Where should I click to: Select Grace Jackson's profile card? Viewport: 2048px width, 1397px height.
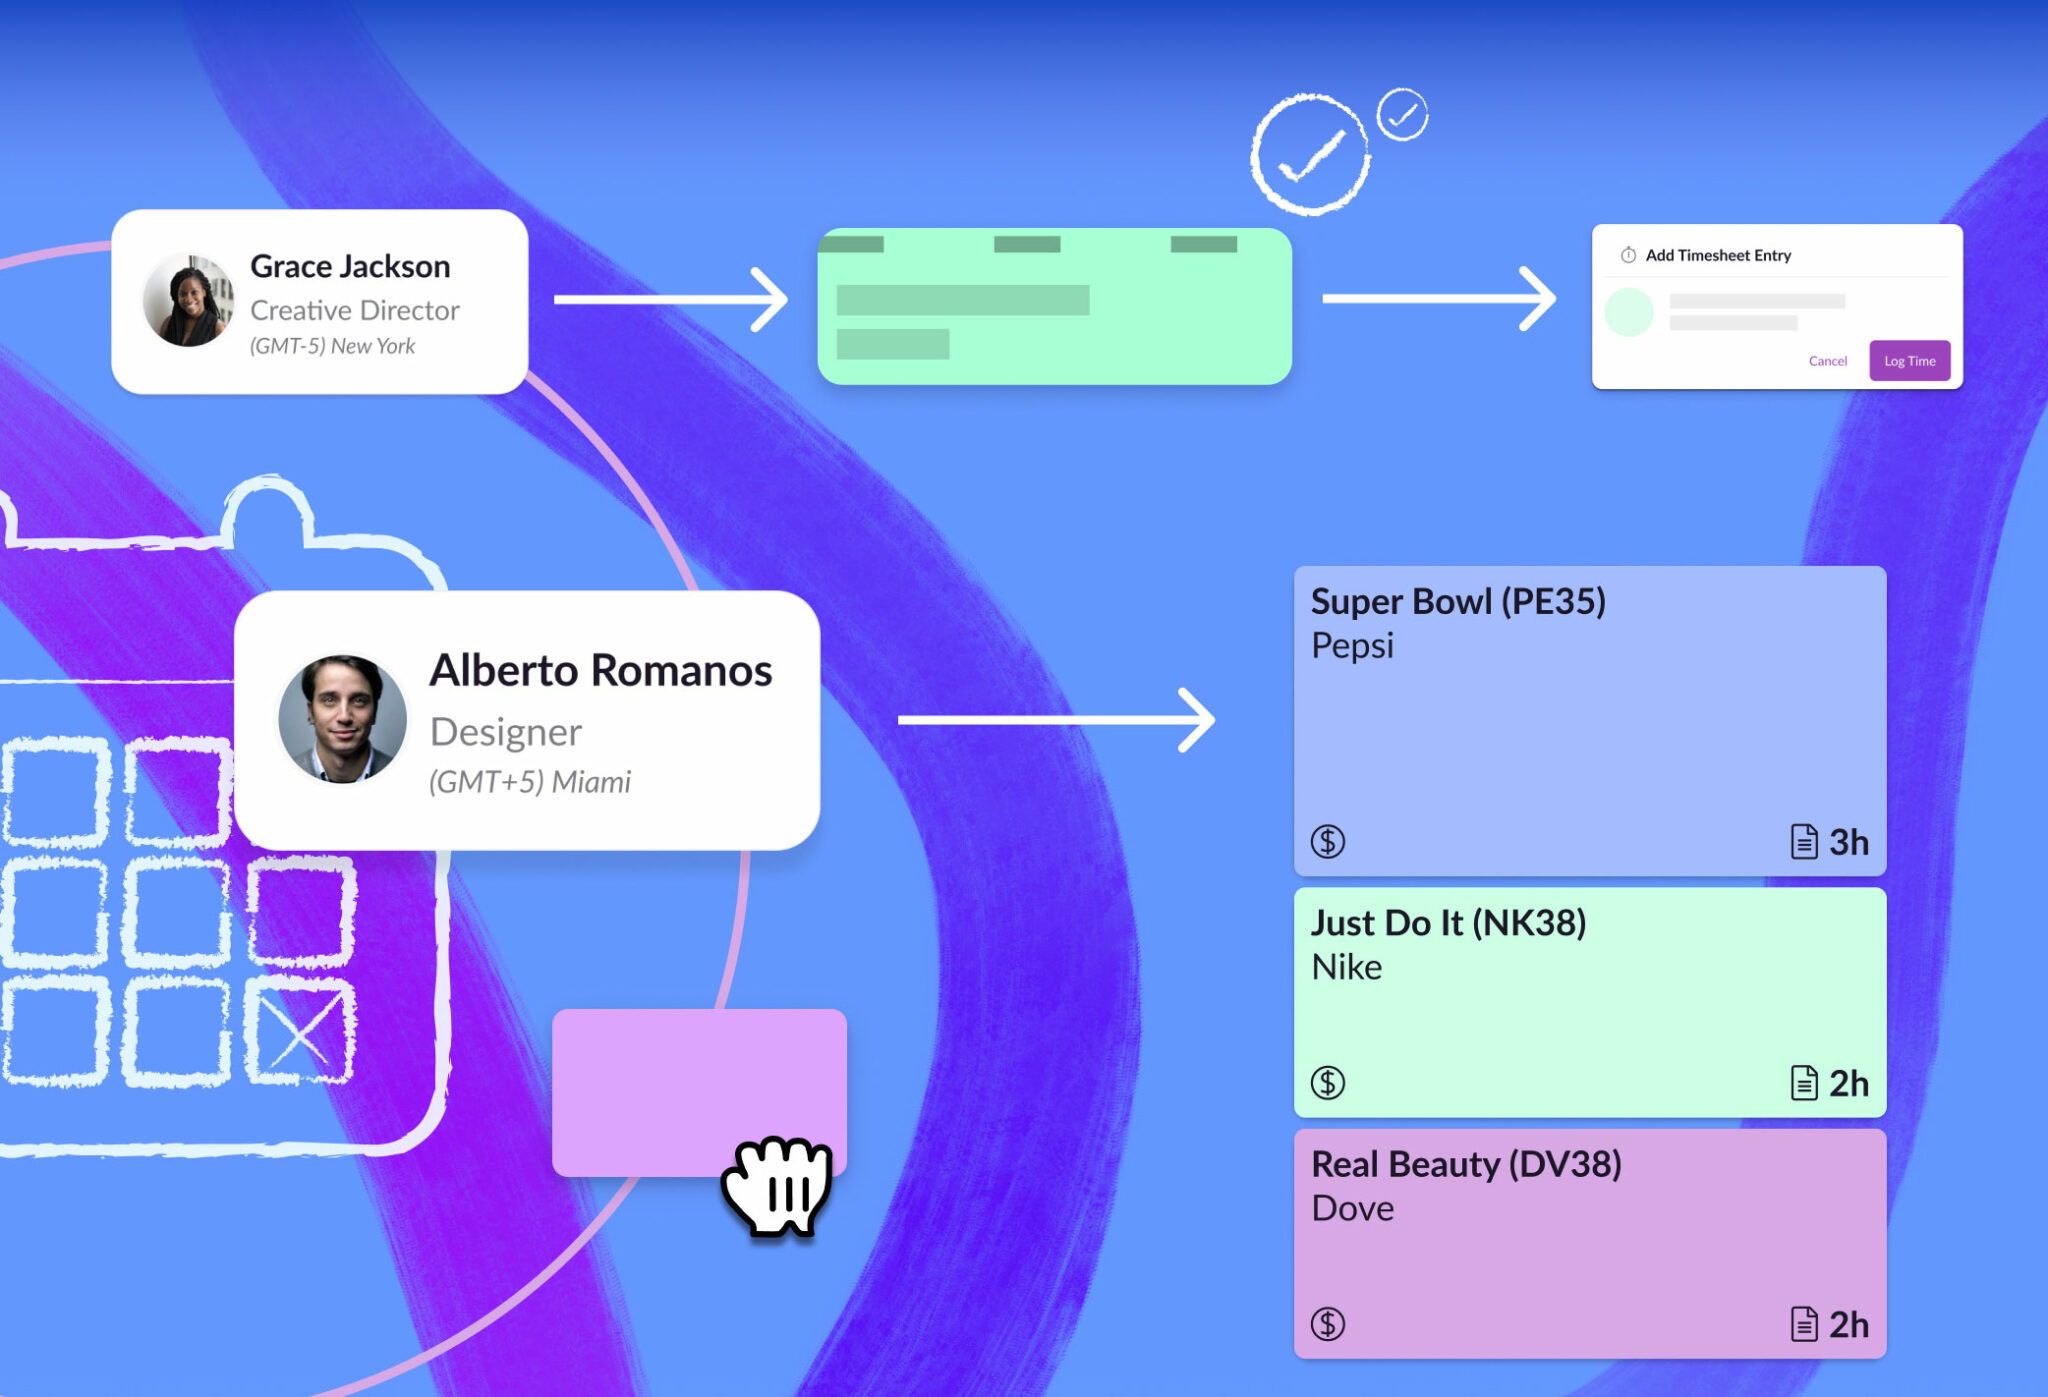coord(320,300)
